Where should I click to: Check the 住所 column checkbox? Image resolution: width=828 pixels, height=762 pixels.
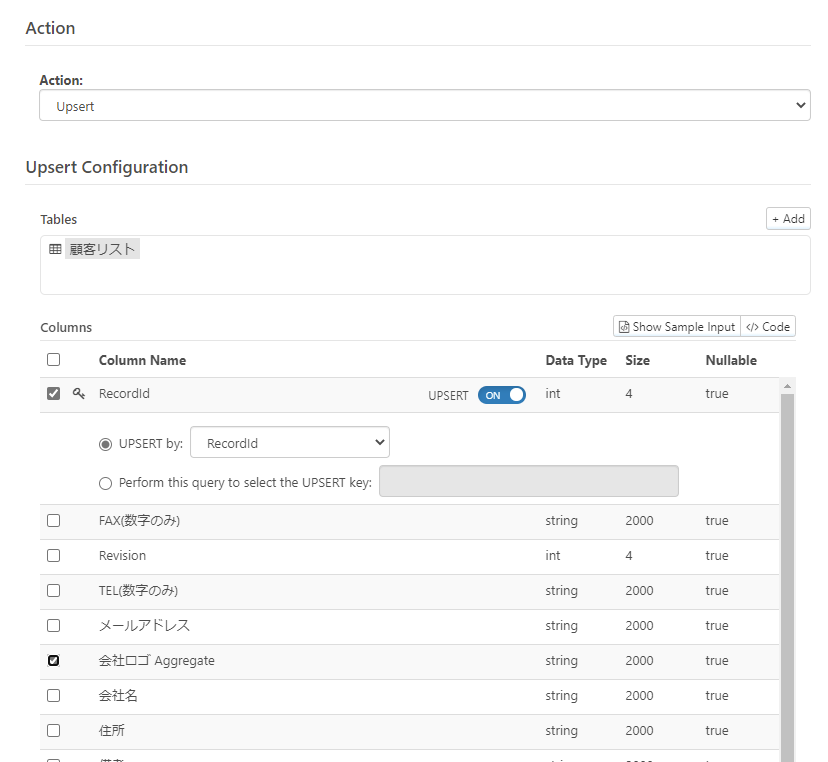click(53, 731)
